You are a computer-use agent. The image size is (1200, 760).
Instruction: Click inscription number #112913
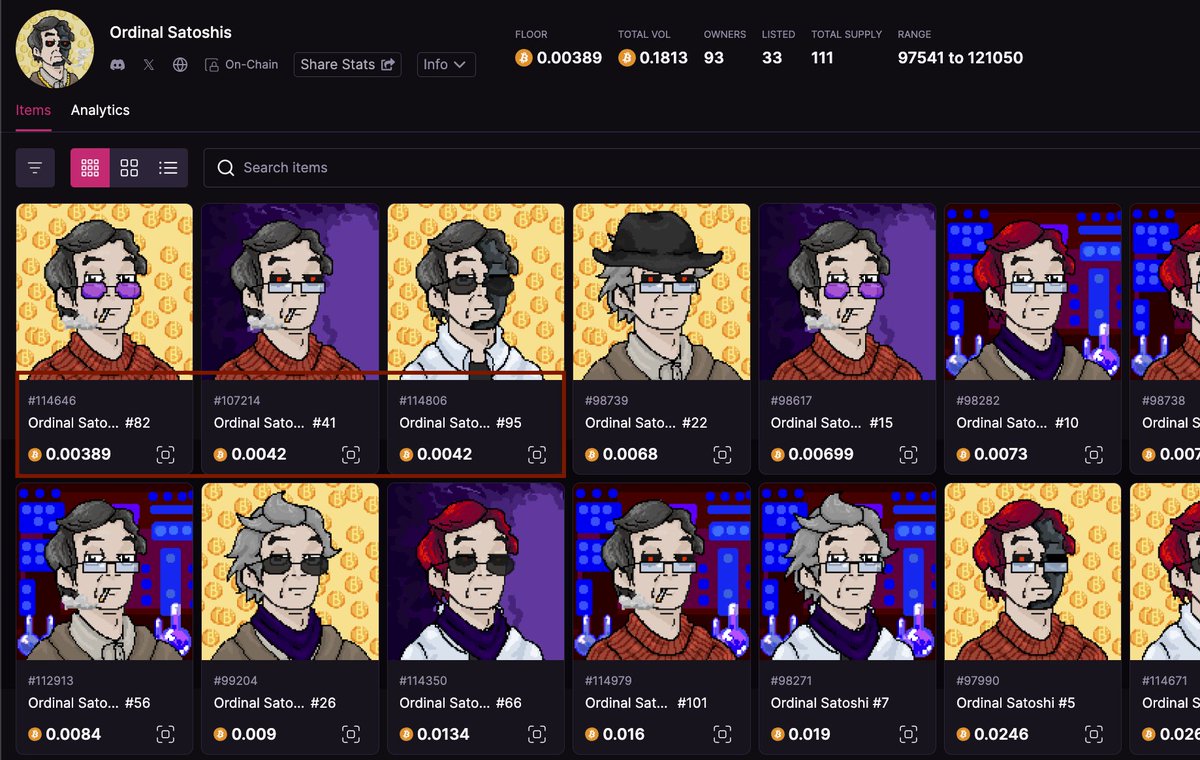coord(52,681)
